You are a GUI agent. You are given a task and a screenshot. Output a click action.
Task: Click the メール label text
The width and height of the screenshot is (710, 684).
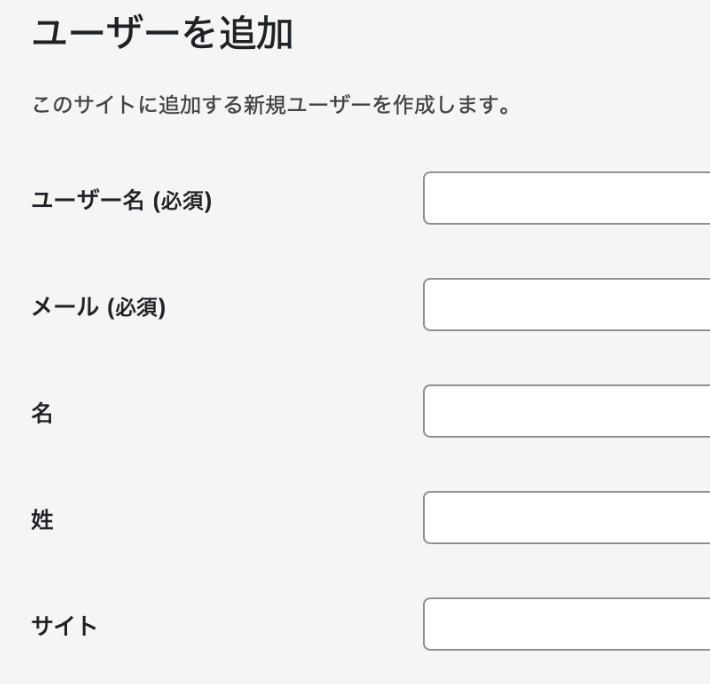point(66,306)
